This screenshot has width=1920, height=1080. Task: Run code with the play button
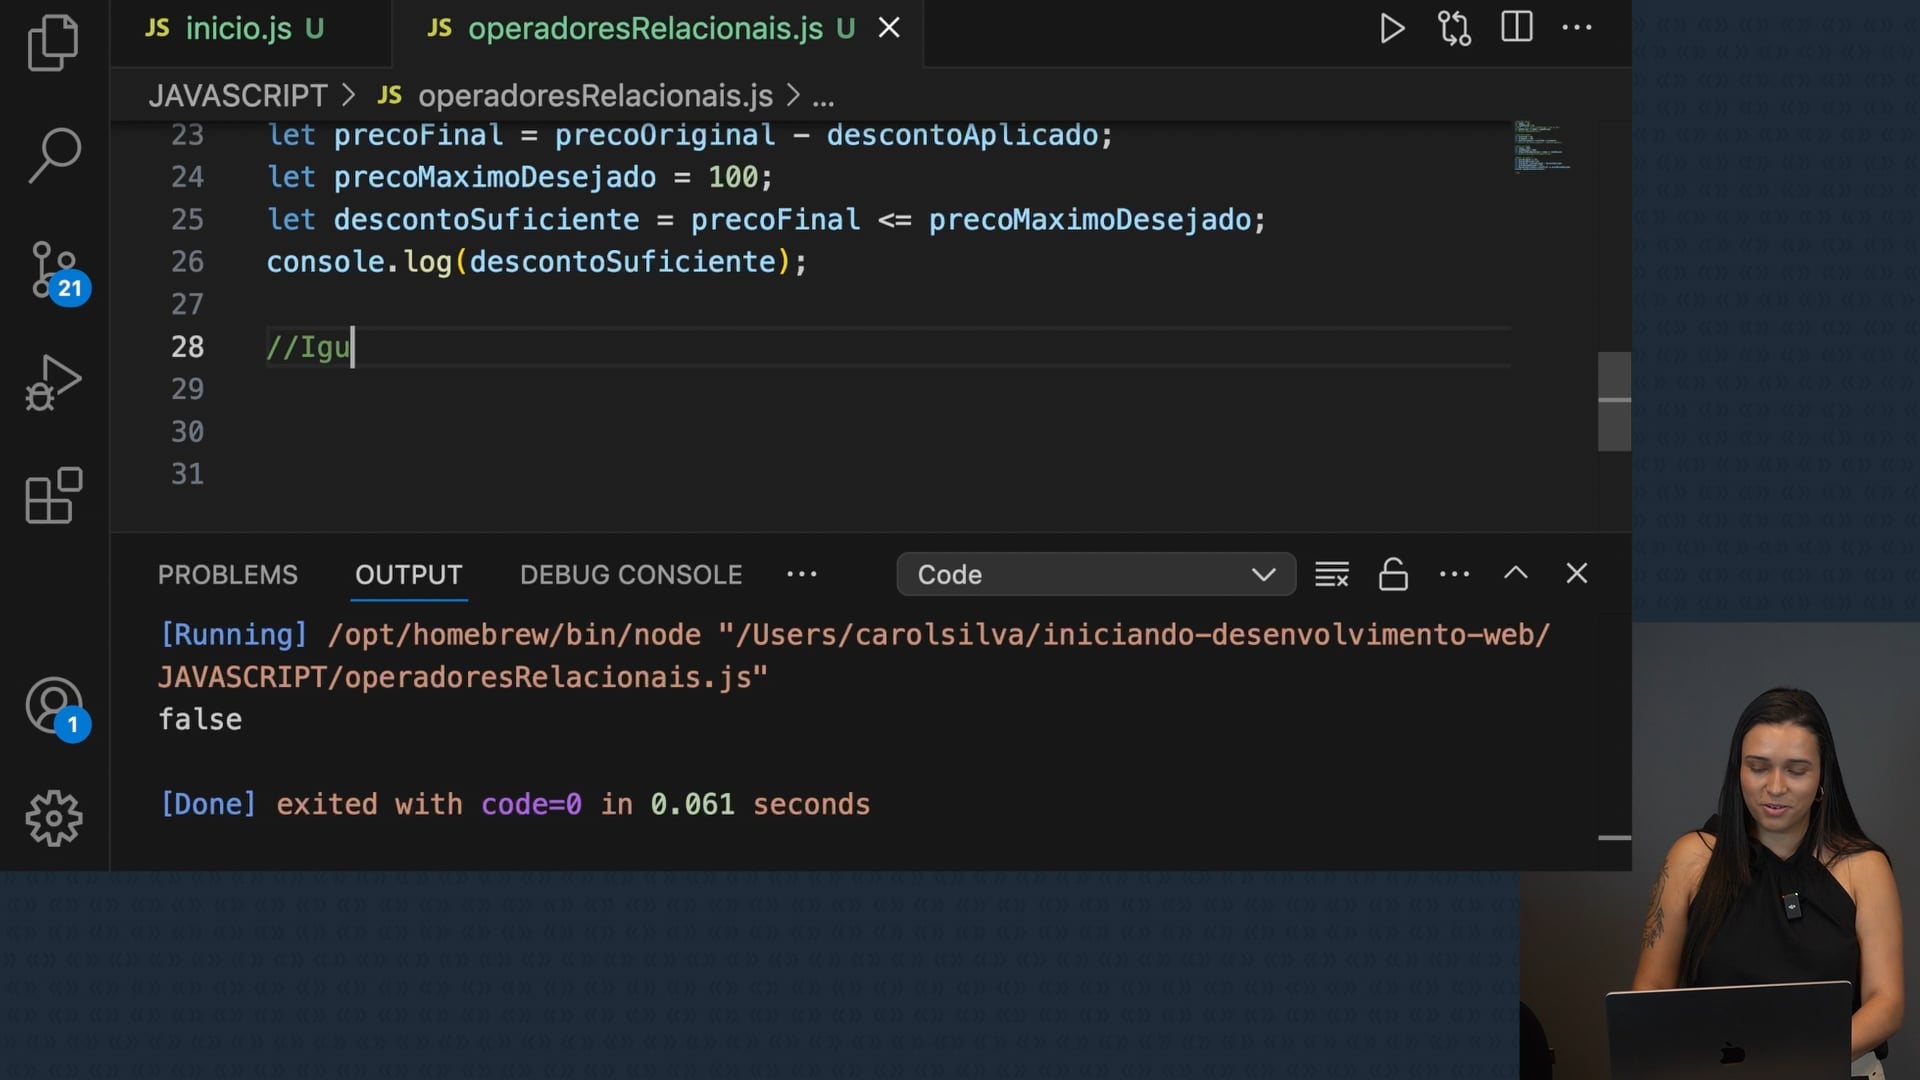point(1392,28)
